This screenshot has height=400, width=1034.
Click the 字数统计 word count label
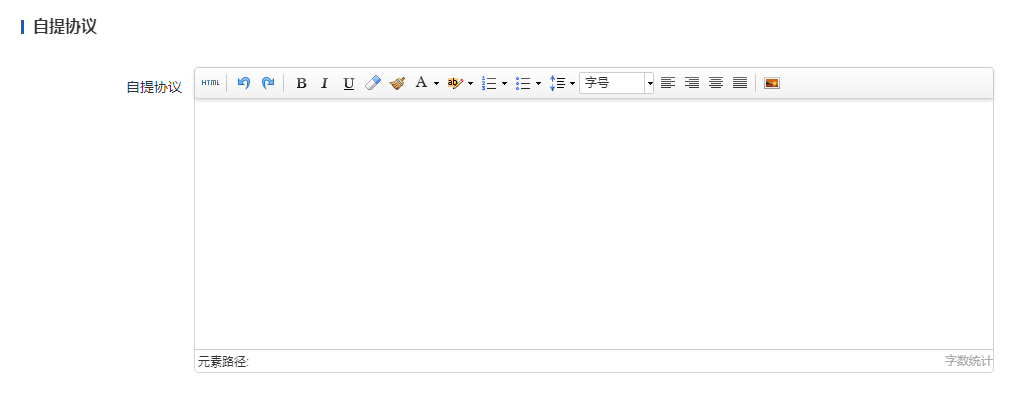tap(968, 360)
